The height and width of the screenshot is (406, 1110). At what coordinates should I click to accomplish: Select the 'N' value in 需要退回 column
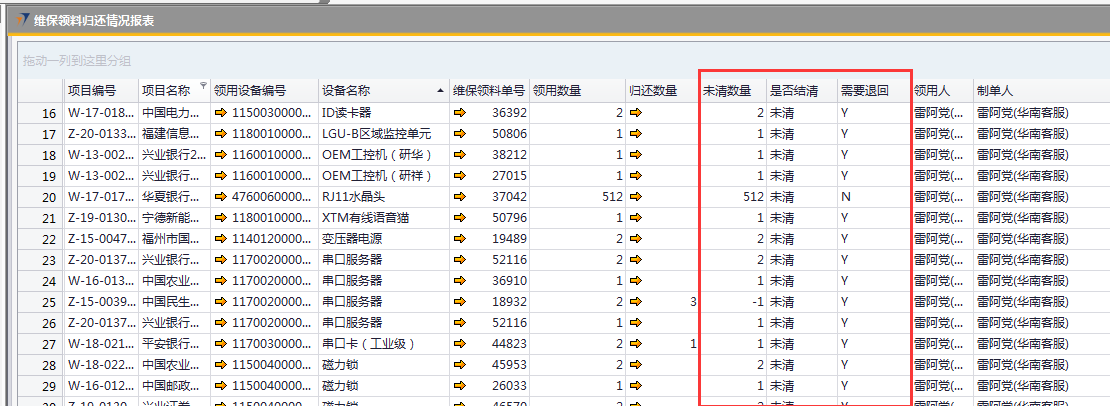click(x=846, y=197)
